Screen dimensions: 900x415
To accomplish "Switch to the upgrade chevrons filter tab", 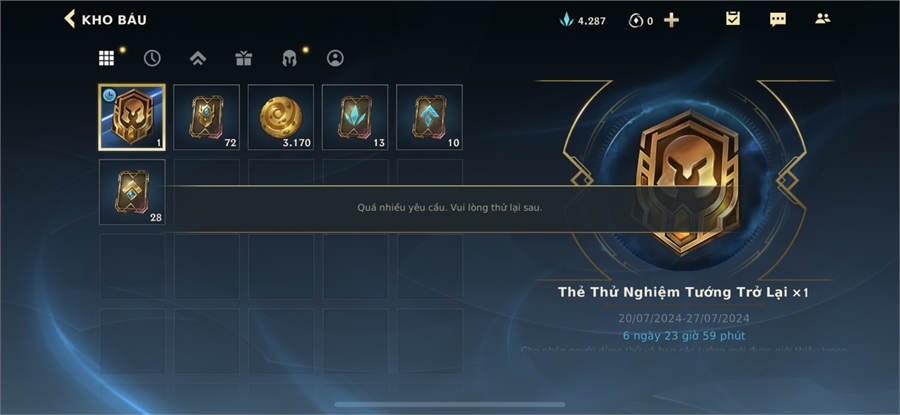I will (198, 58).
